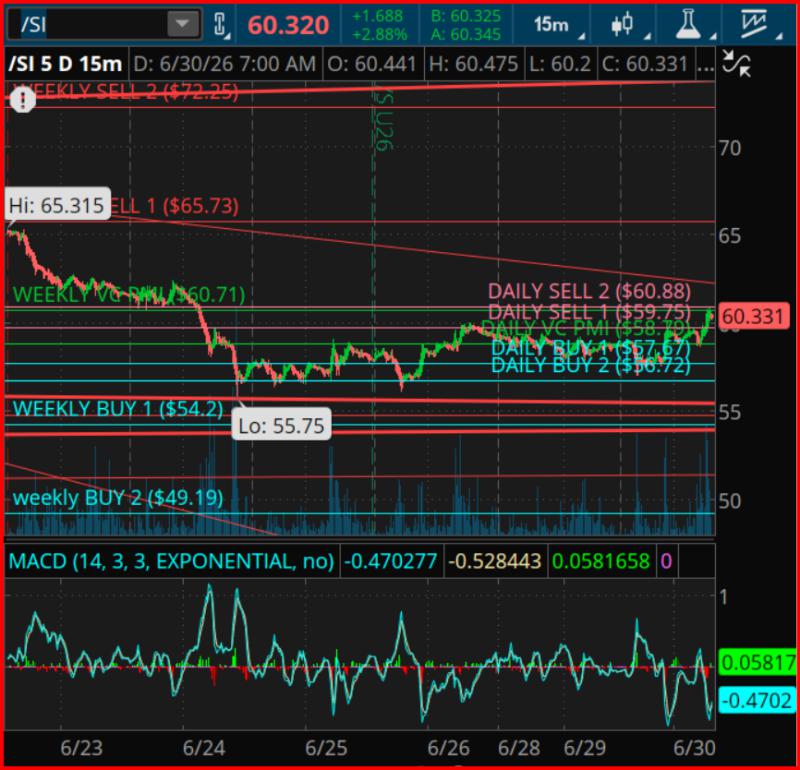800x770 pixels.
Task: Click the cyan -0.4702 MACD axis label
Action: click(758, 701)
